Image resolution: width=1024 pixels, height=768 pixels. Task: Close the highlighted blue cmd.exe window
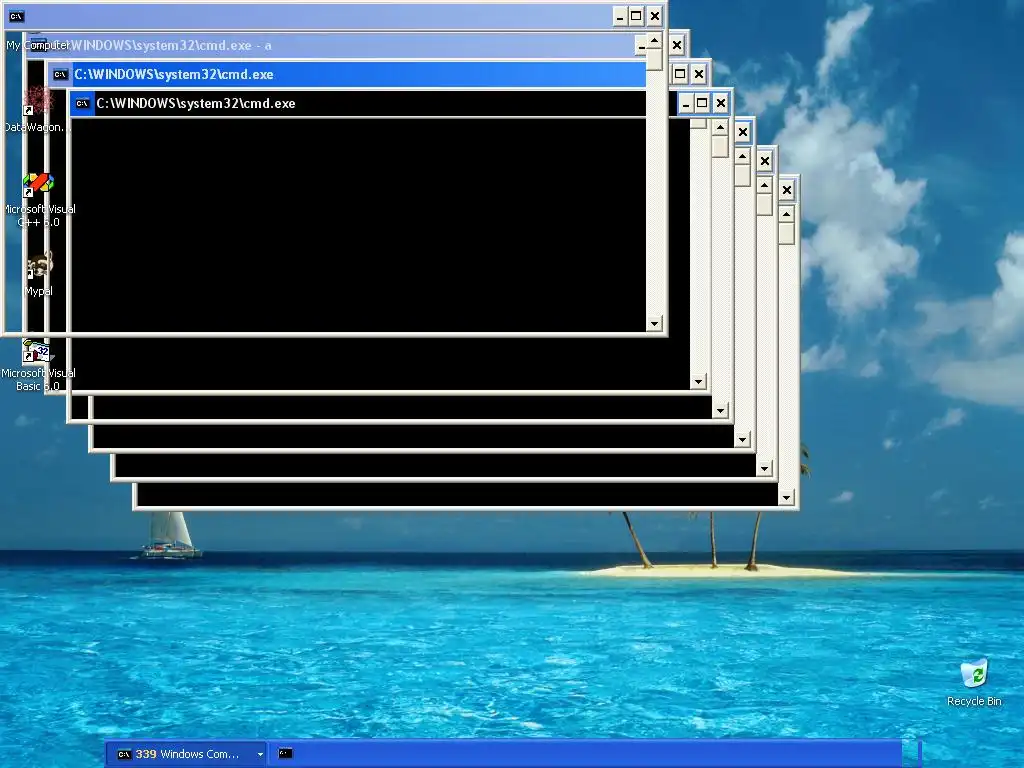pyautogui.click(x=699, y=74)
